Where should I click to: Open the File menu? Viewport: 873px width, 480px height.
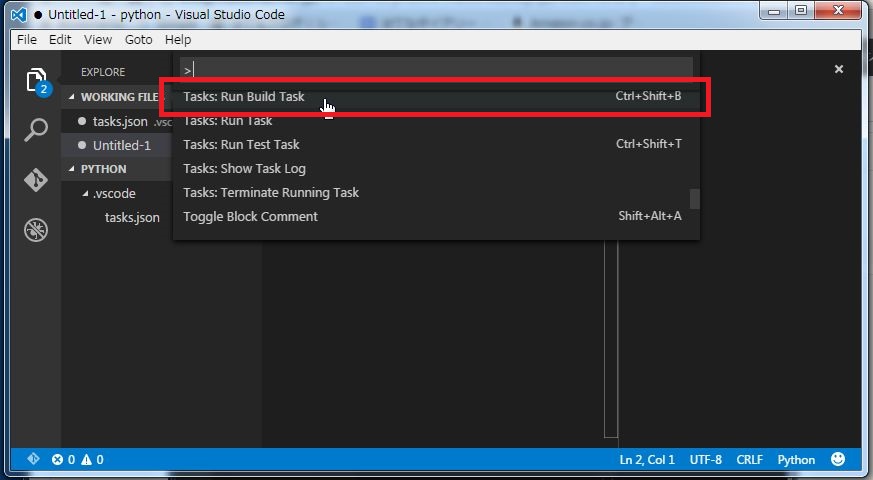pos(27,40)
